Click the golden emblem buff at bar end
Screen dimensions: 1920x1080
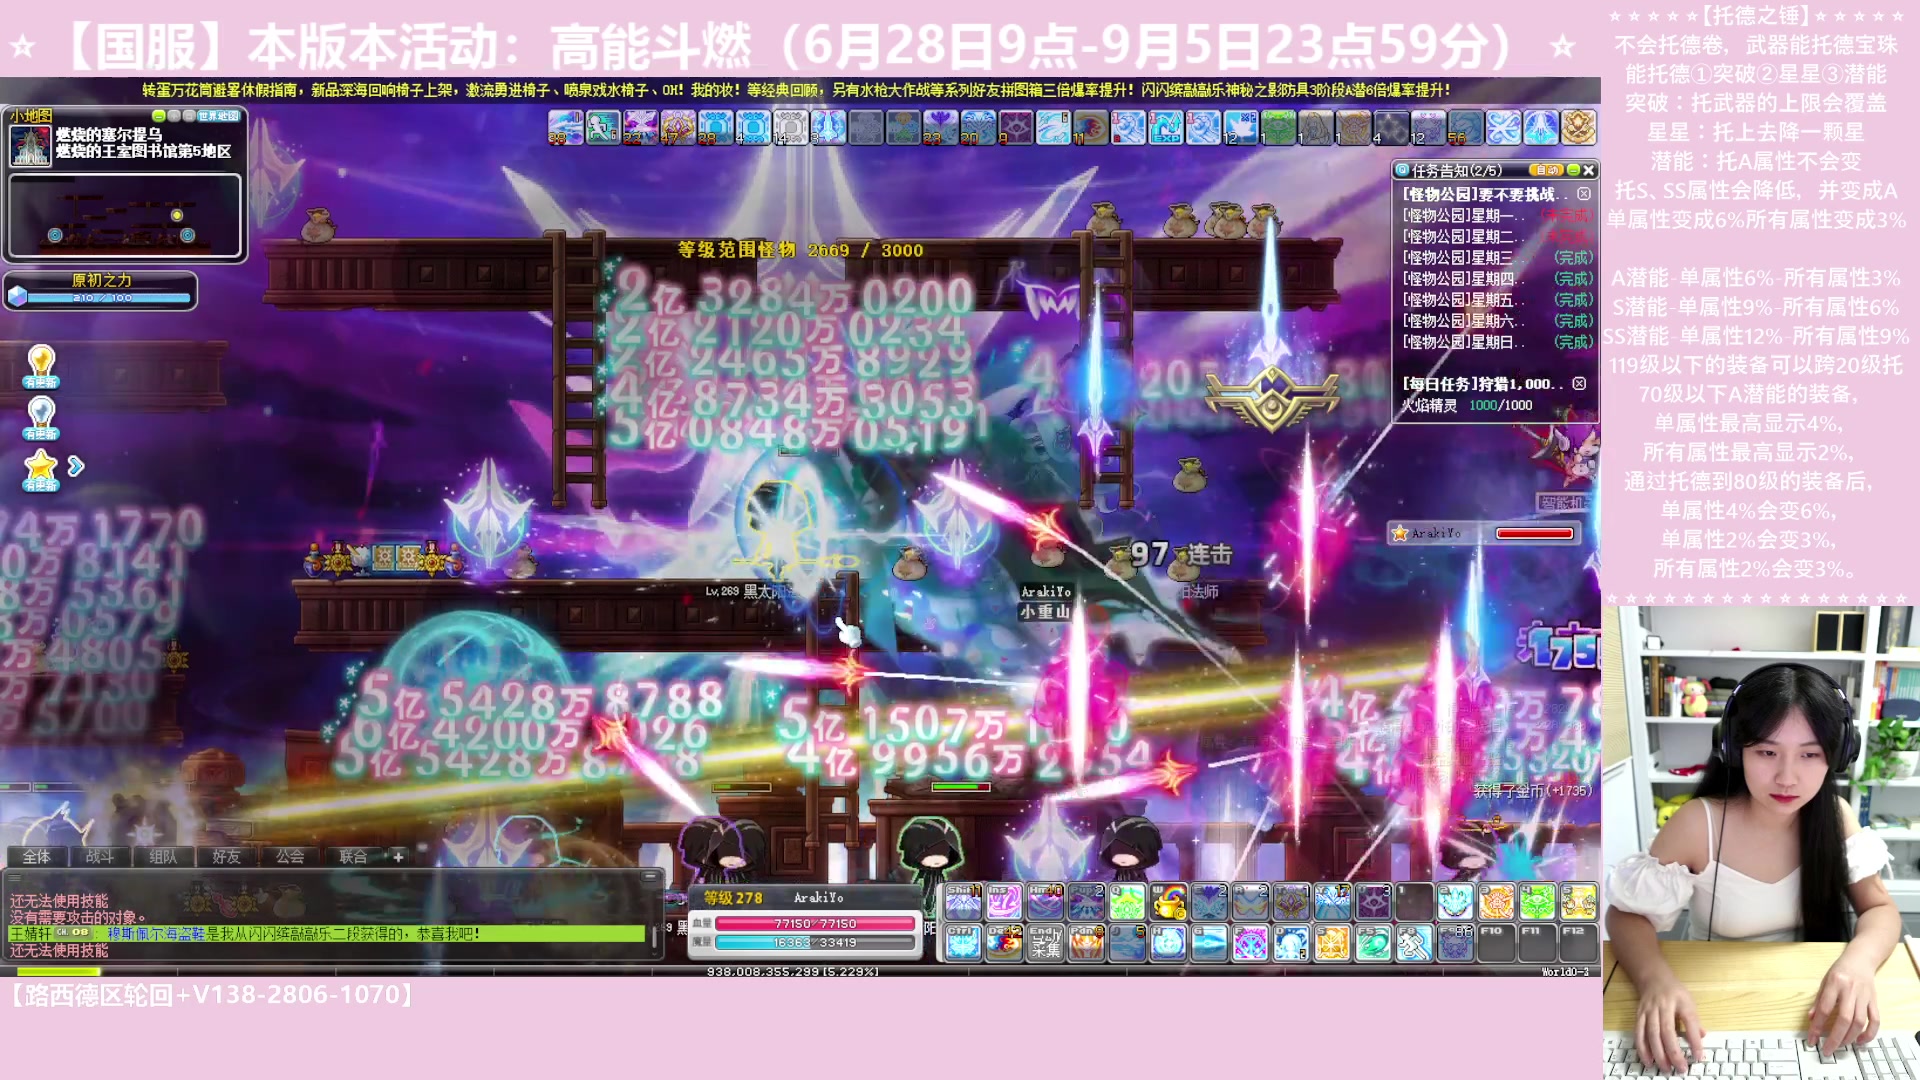[x=1579, y=128]
